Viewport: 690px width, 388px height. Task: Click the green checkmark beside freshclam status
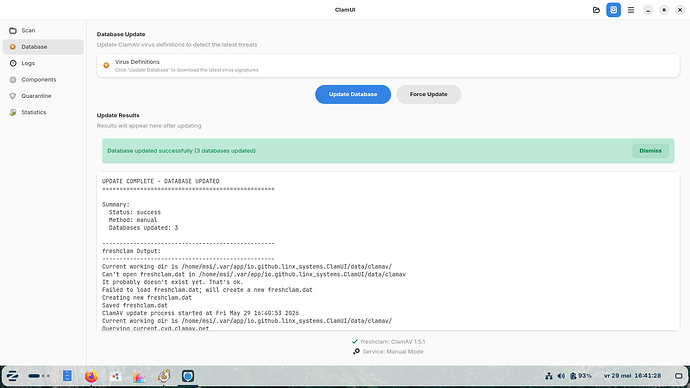[x=355, y=341]
